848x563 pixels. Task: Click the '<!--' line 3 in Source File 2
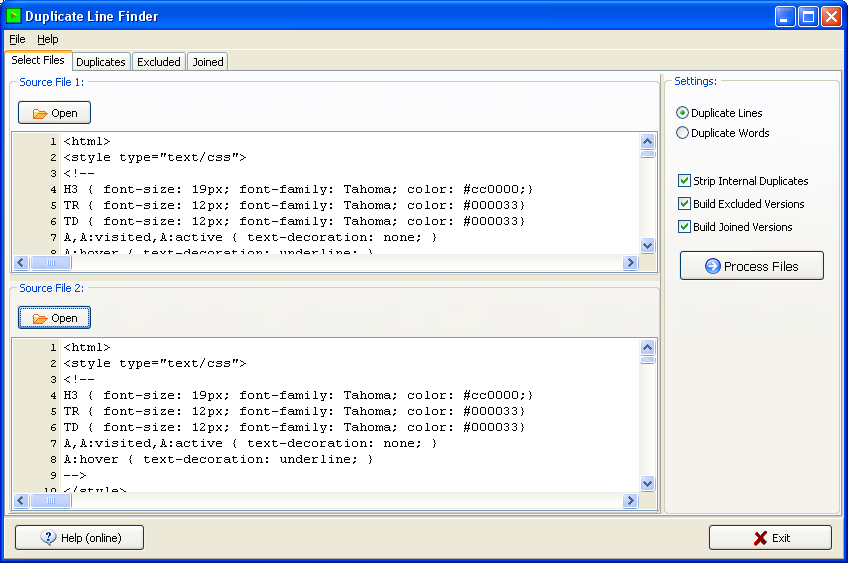79,379
